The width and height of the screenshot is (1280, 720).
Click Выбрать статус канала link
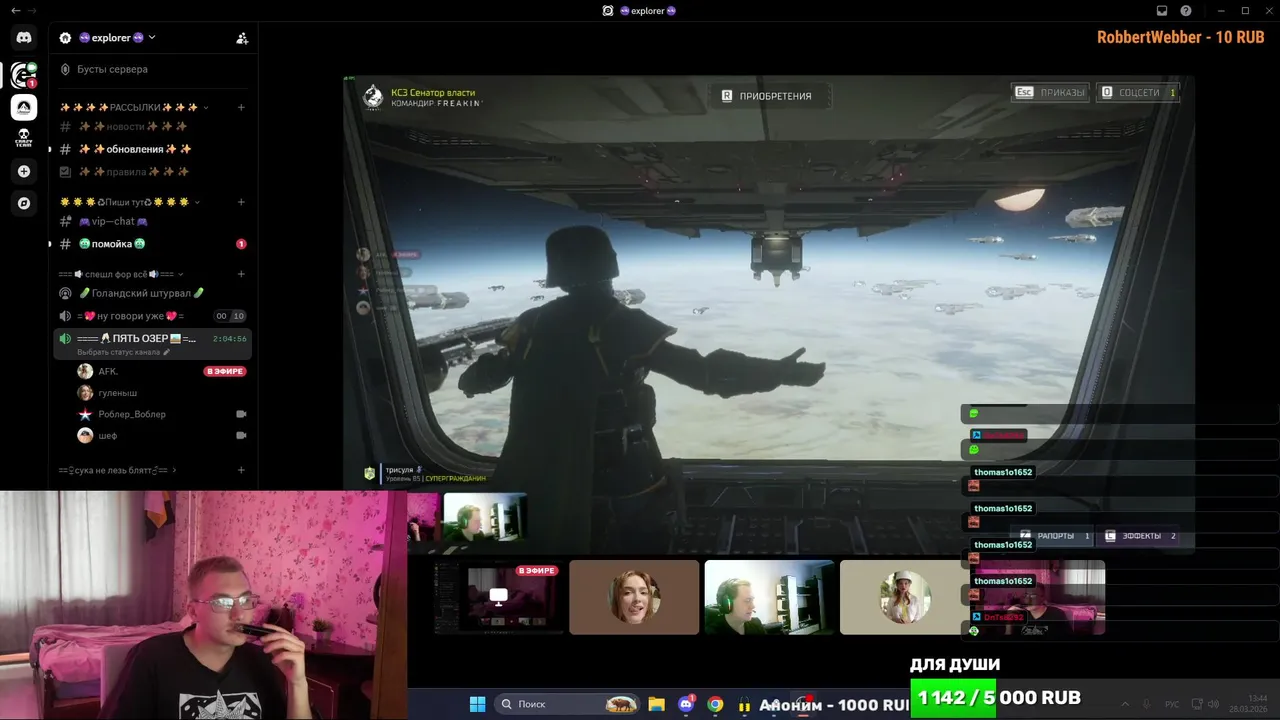click(x=118, y=352)
